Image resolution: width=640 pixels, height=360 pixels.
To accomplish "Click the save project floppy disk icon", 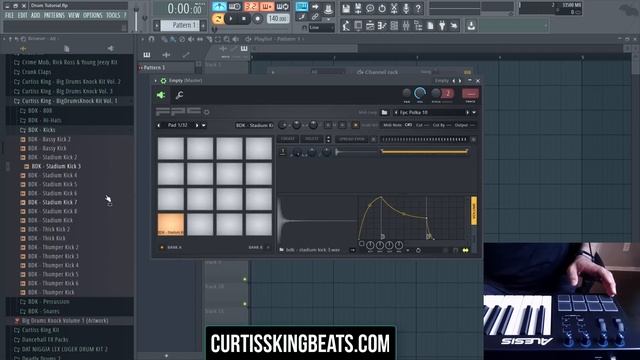I will tap(346, 8).
